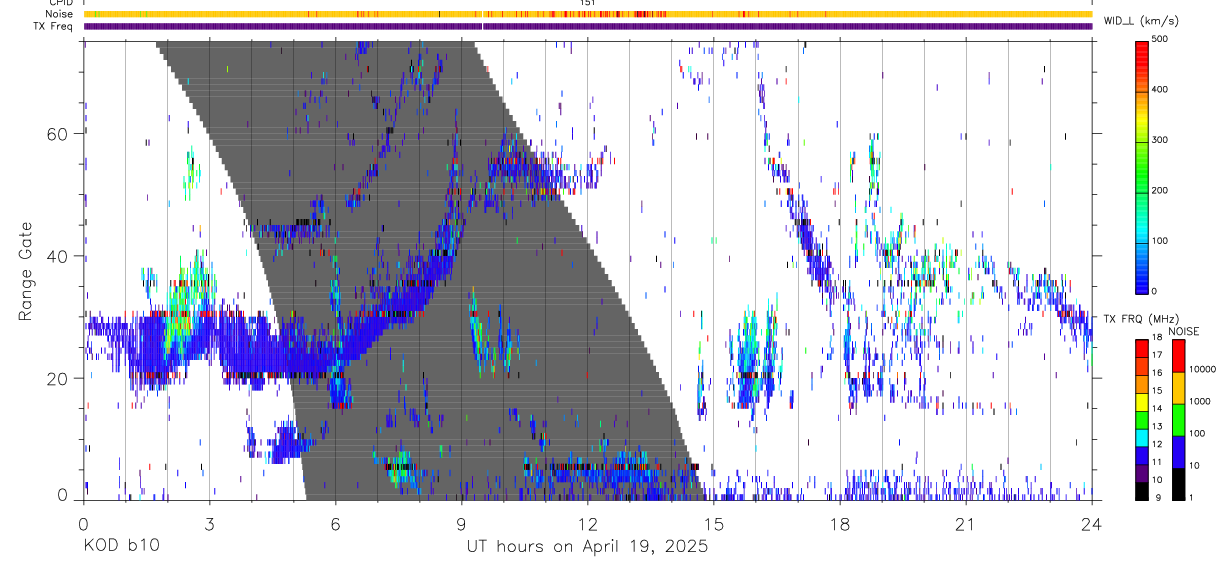Click the 'KOD b10' radar label

(120, 546)
